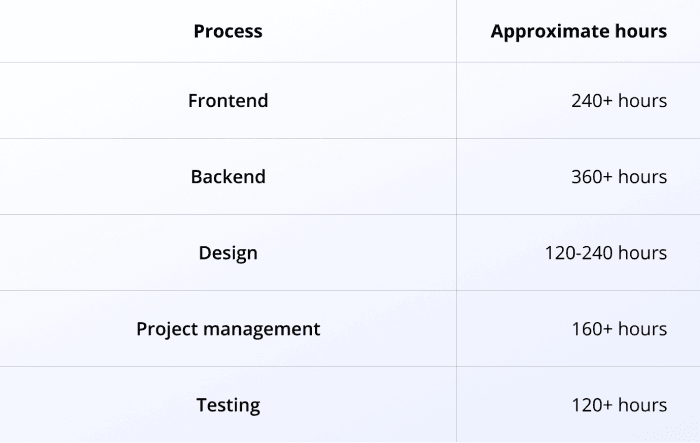Select the Testing process cell
Screen dimensions: 700x443
pyautogui.click(x=228, y=405)
